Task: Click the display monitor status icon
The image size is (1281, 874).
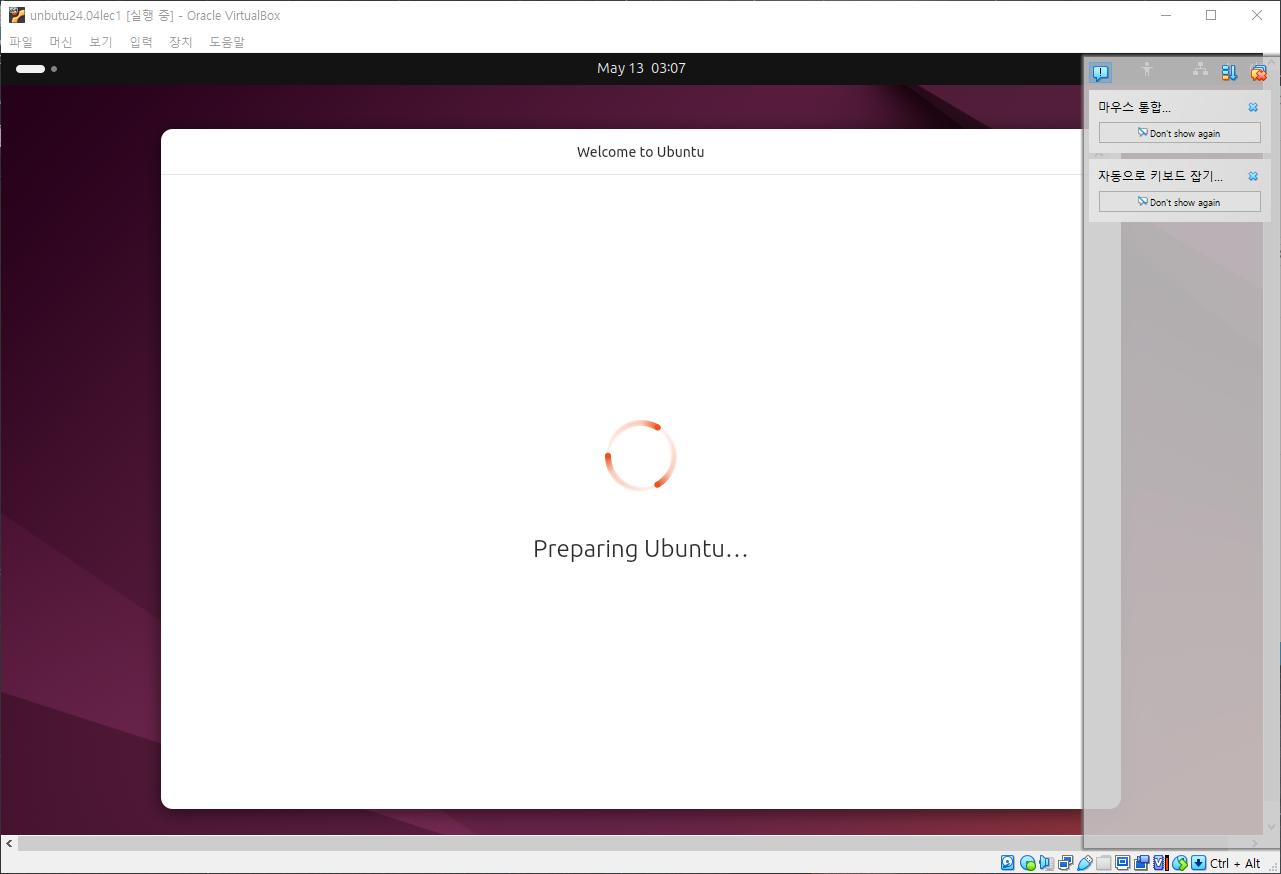Action: 1122,862
